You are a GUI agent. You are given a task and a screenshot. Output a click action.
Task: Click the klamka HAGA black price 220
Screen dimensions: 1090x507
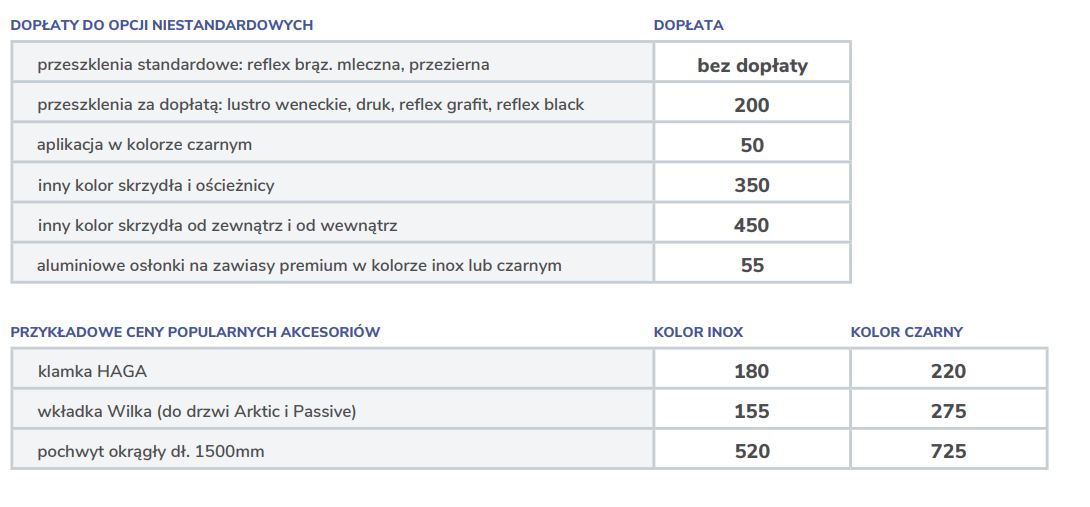tap(948, 372)
